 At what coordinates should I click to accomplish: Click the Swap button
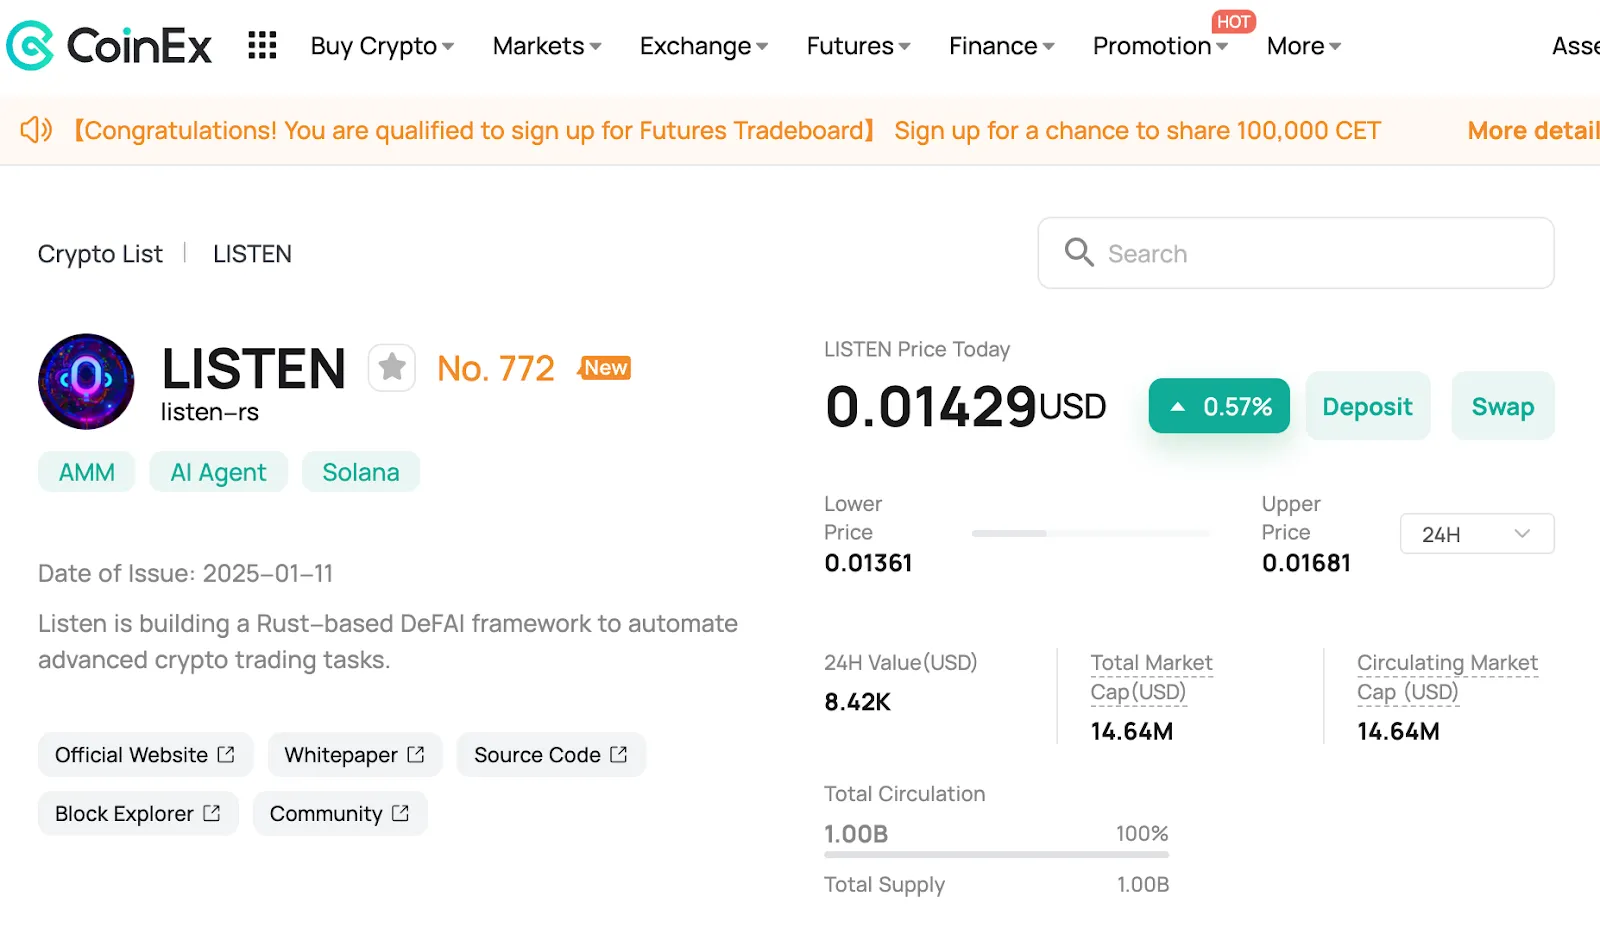(x=1503, y=406)
